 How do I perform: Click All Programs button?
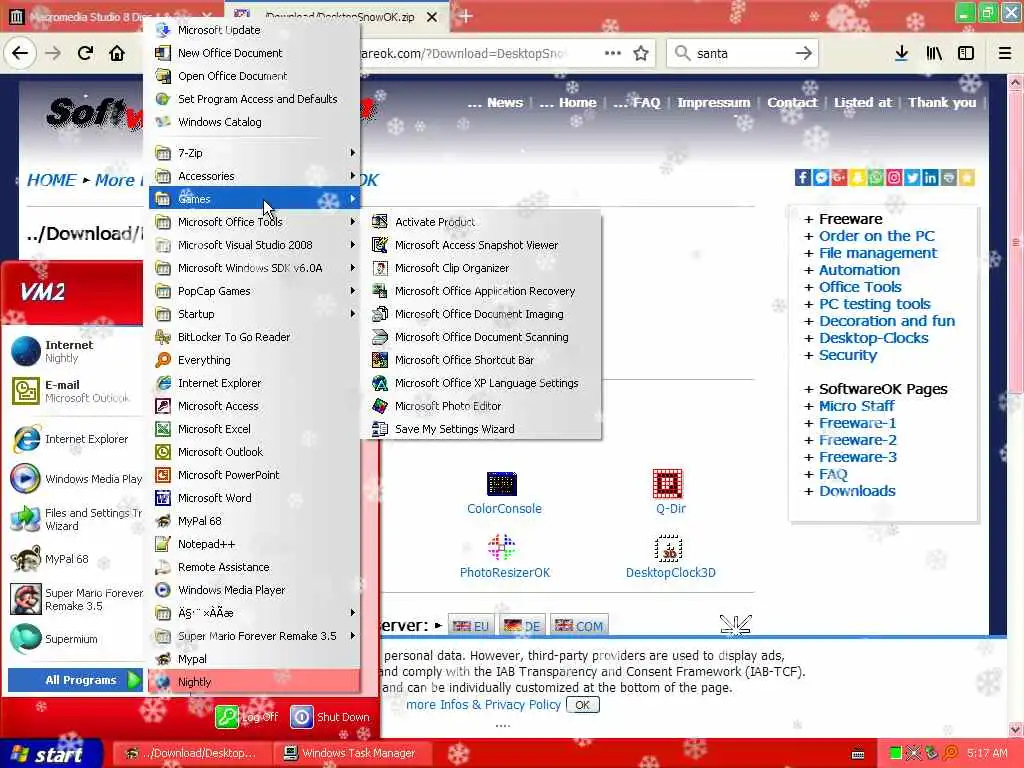pyautogui.click(x=75, y=680)
